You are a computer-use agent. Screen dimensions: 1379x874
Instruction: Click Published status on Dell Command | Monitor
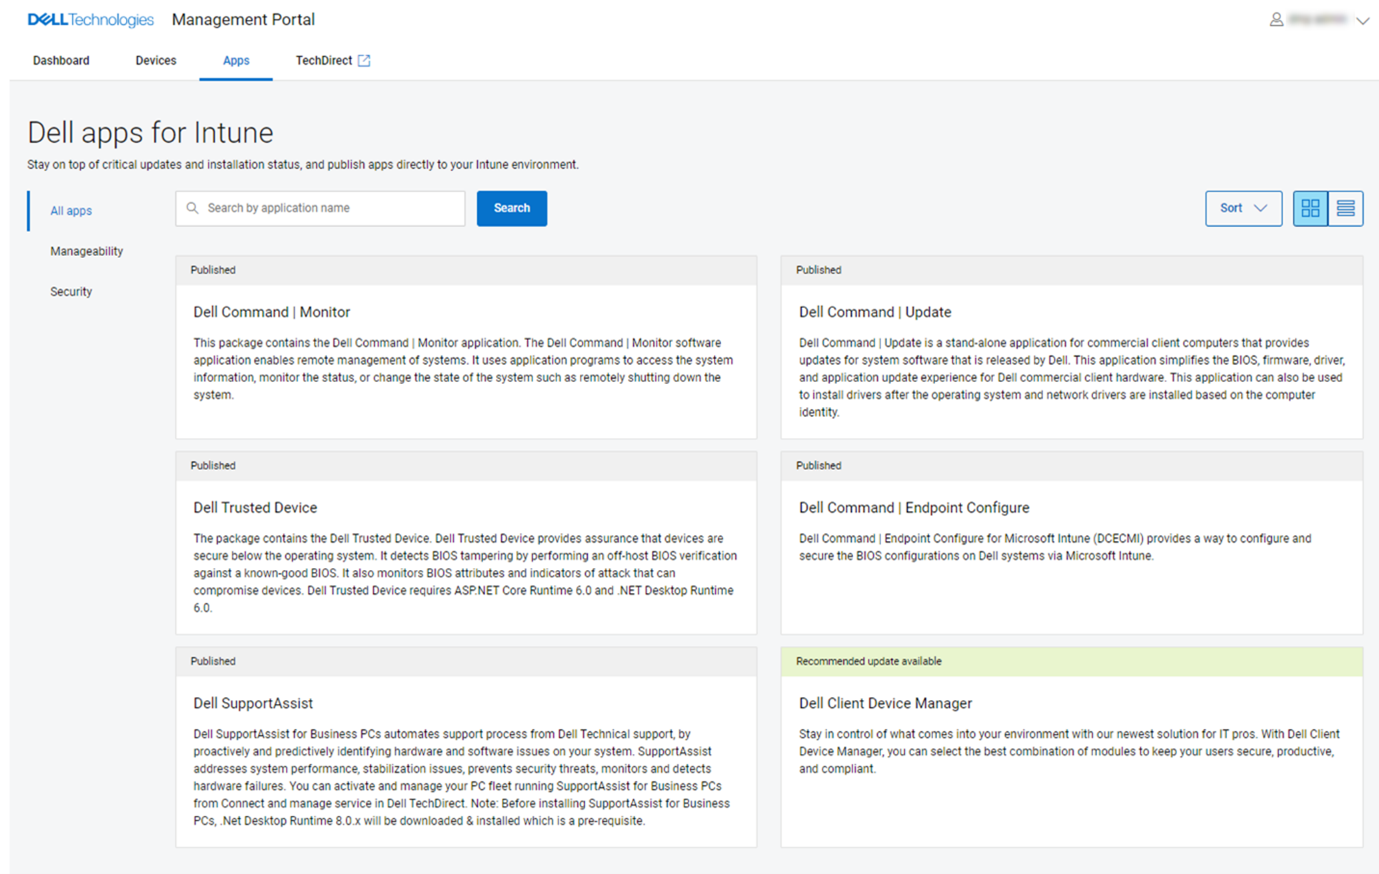pos(213,270)
